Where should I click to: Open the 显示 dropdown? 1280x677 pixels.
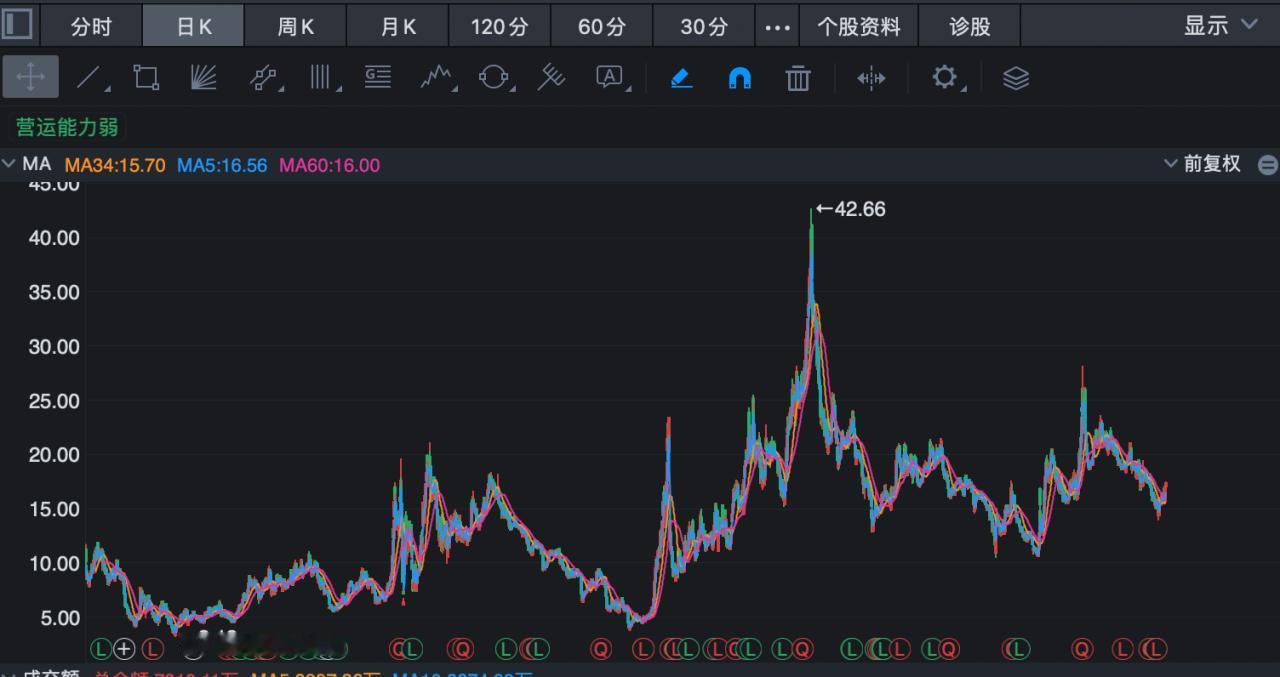pos(1220,26)
